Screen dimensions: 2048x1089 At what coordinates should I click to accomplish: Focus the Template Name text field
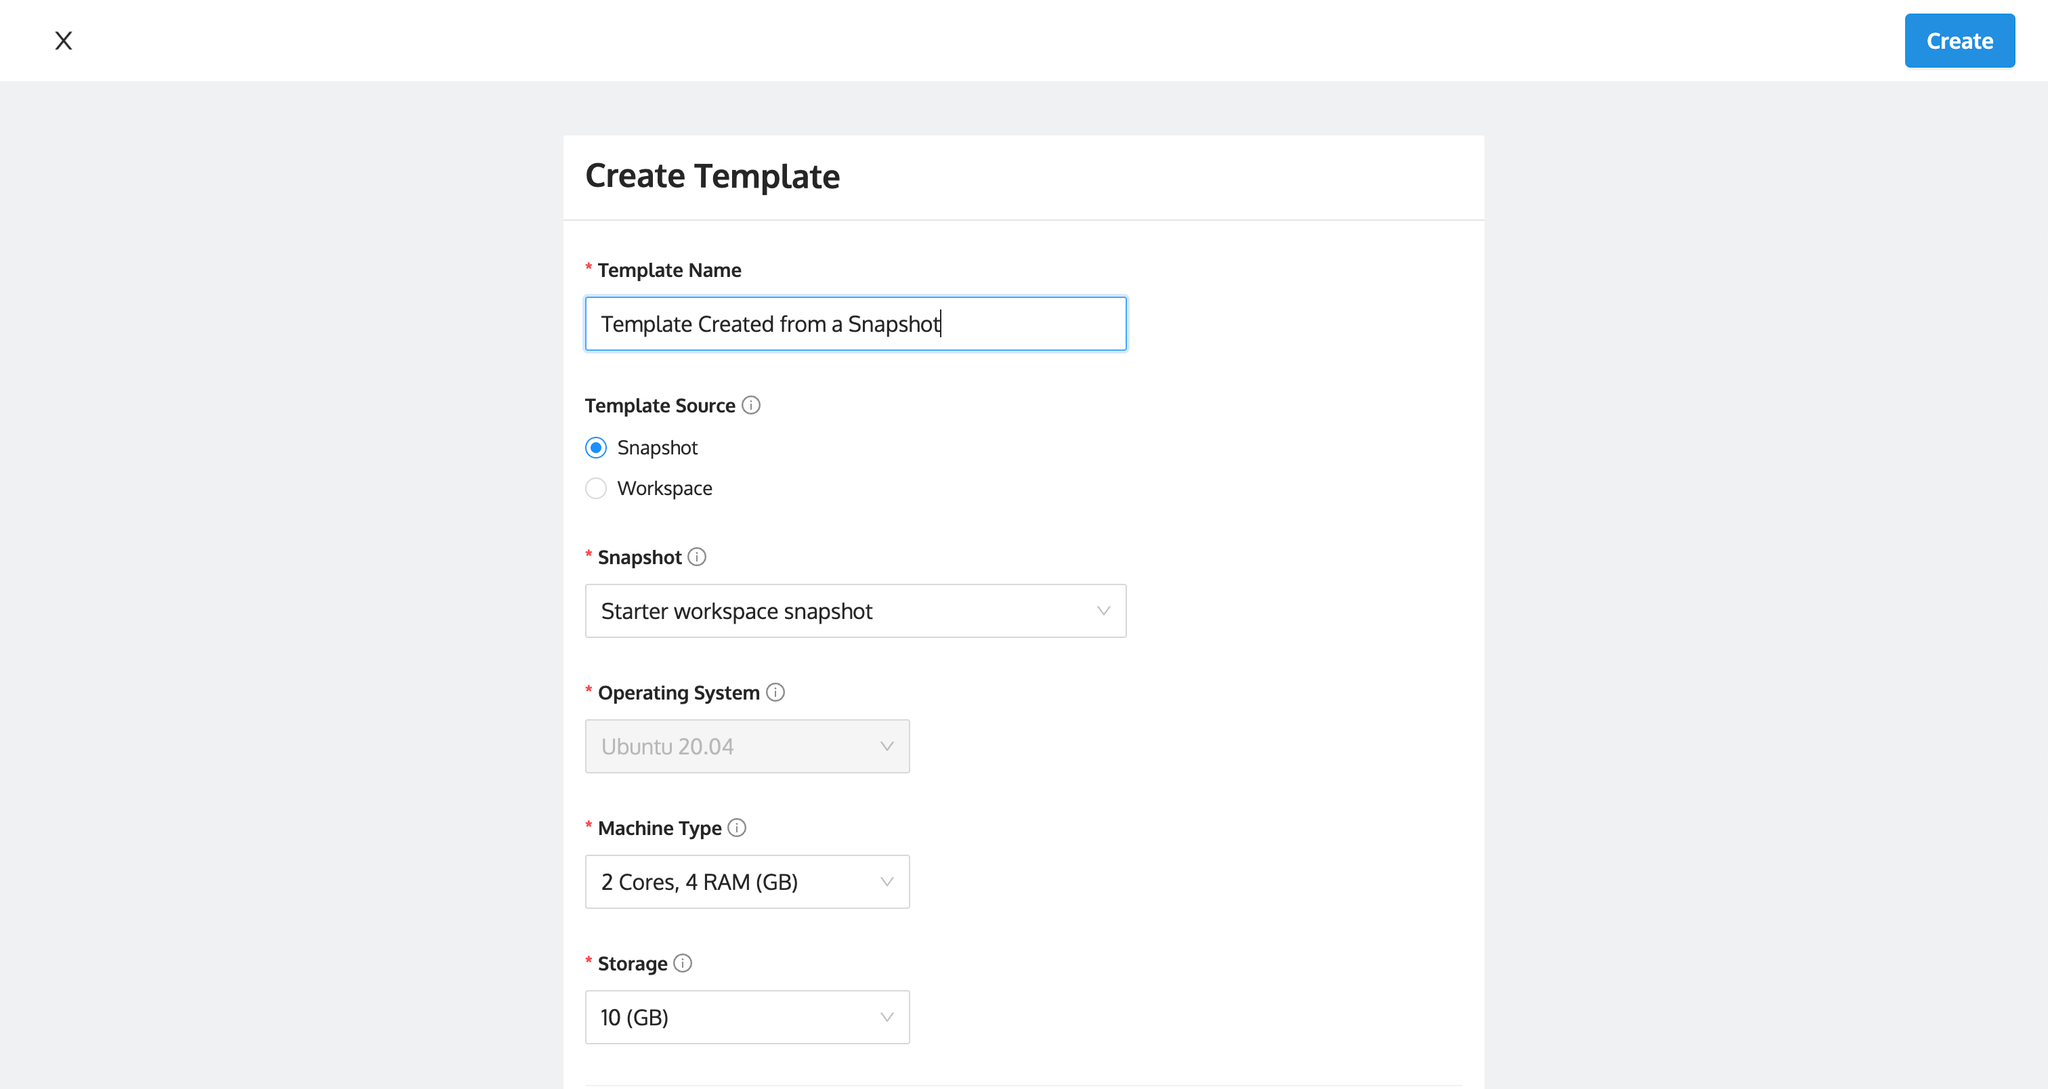(x=855, y=324)
